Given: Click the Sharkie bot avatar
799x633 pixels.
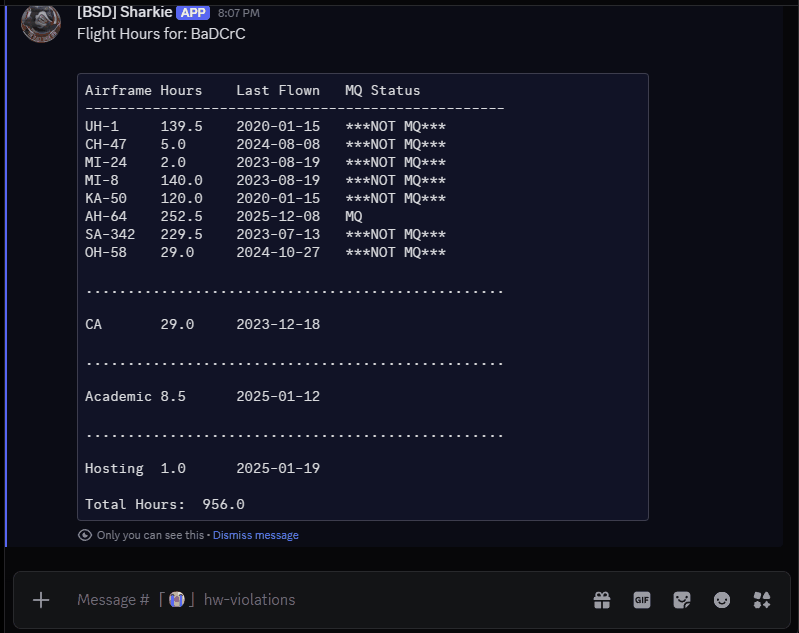Looking at the screenshot, I should [41, 24].
